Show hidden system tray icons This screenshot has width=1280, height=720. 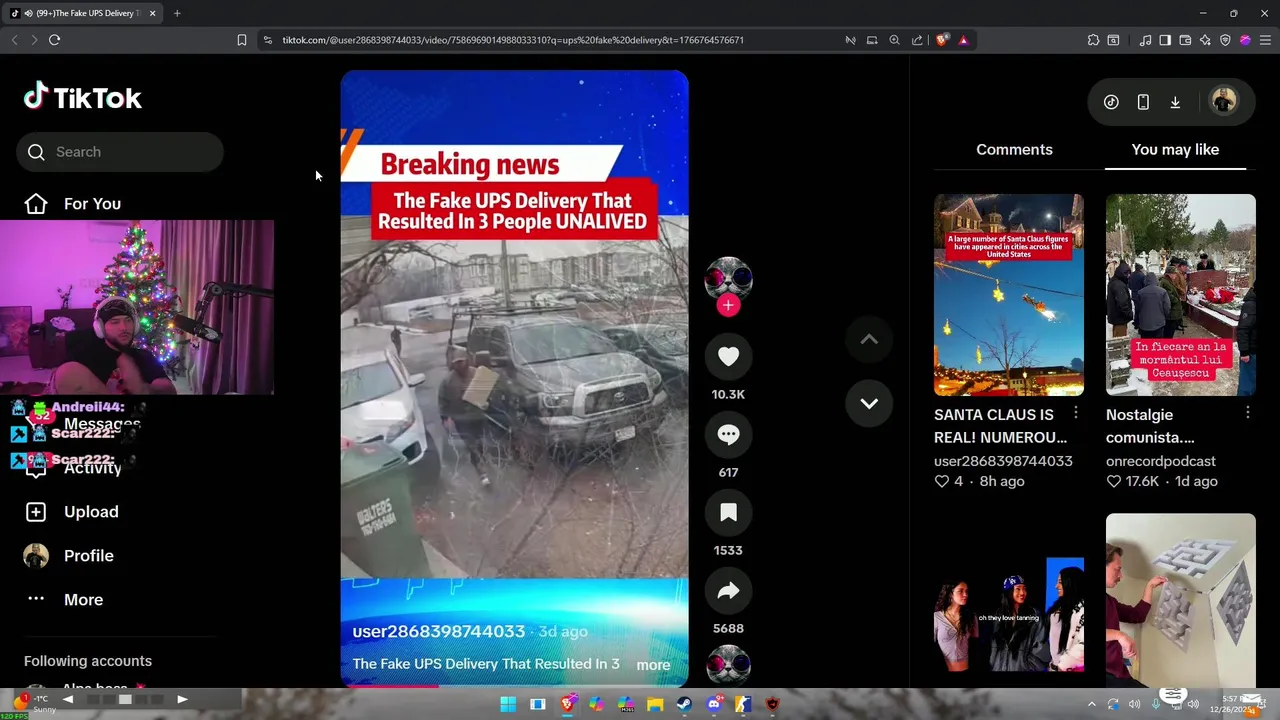1091,704
